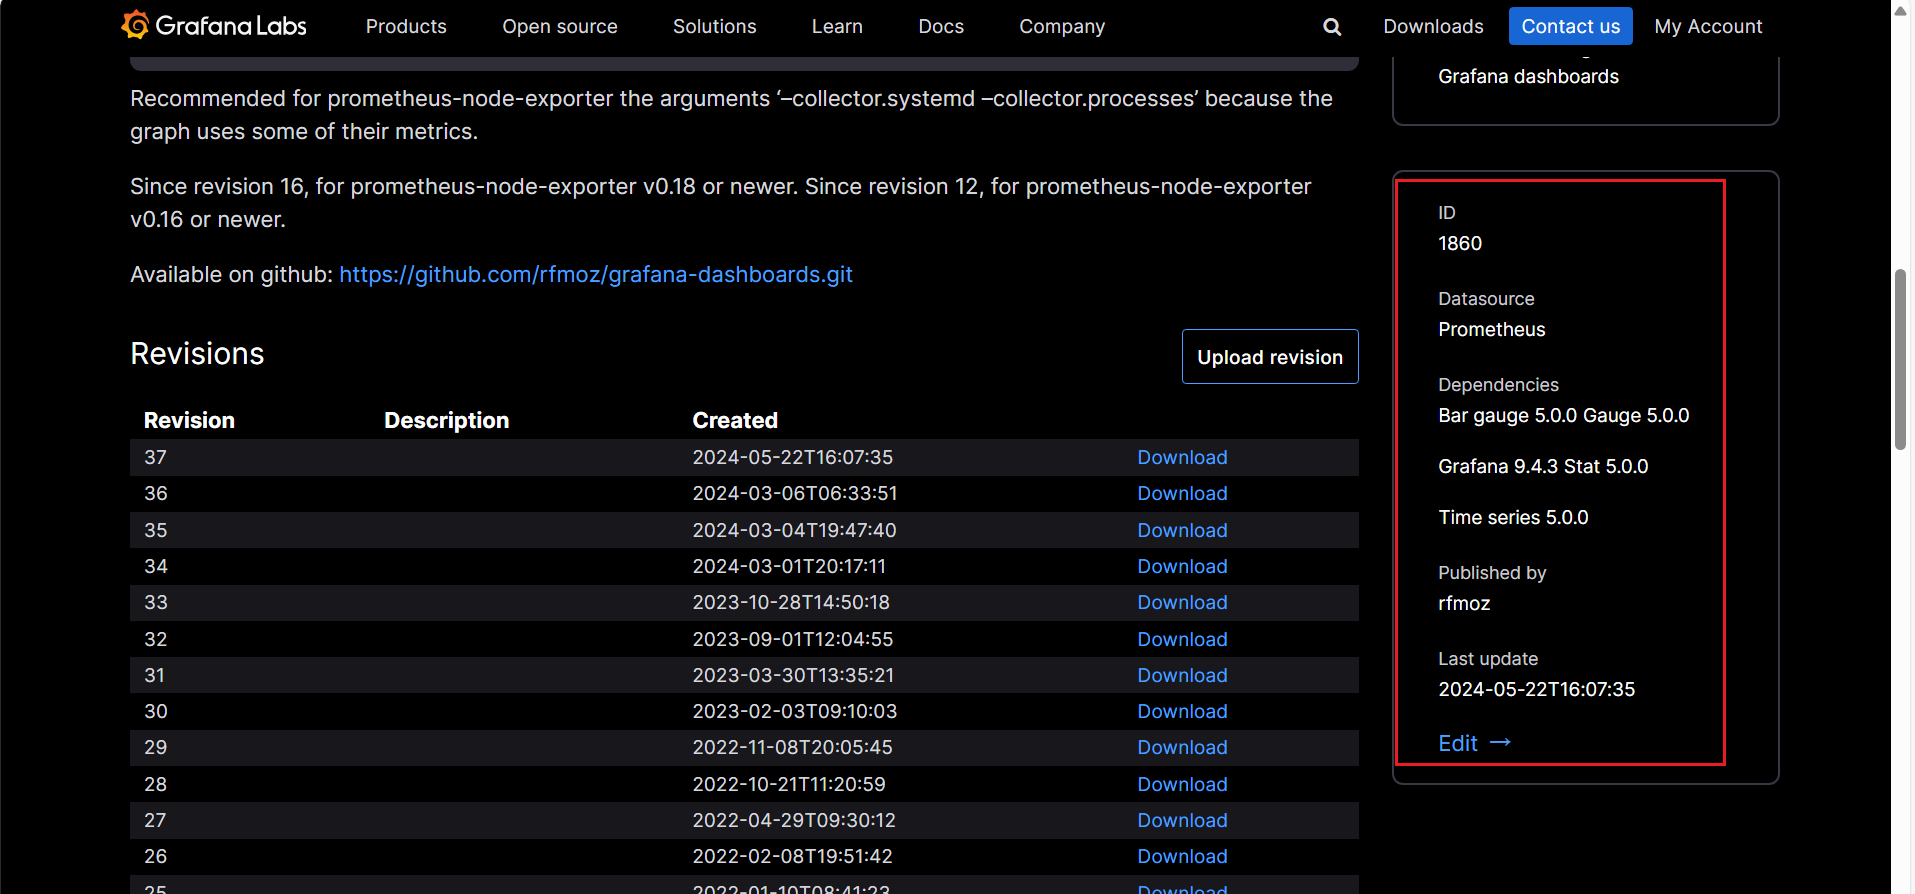The image size is (1915, 894).
Task: Click the Upload revision button
Action: pyautogui.click(x=1270, y=357)
